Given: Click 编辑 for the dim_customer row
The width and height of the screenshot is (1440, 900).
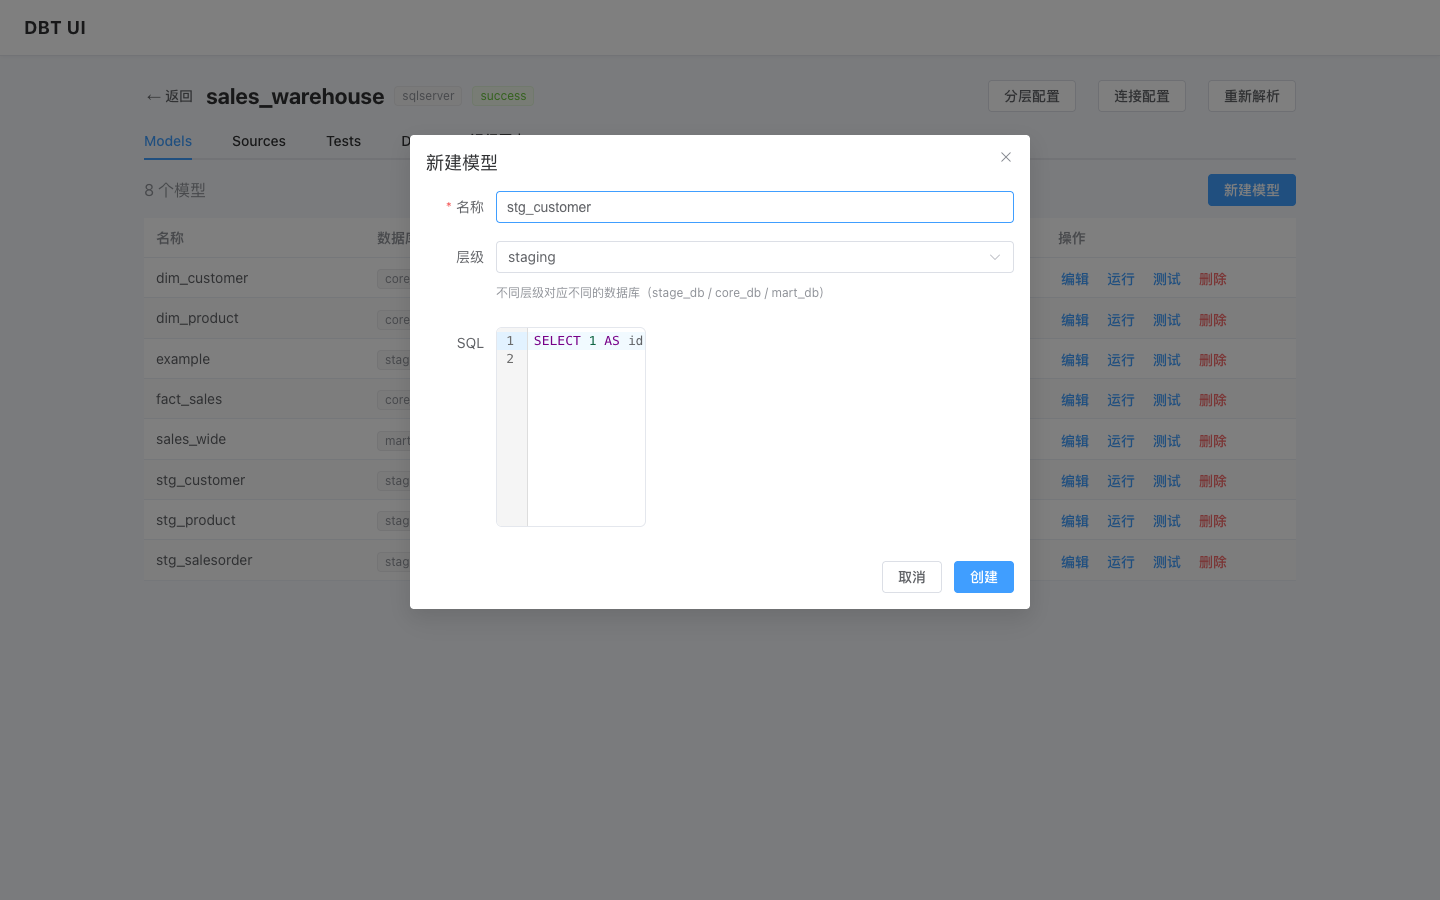Looking at the screenshot, I should click(x=1075, y=279).
